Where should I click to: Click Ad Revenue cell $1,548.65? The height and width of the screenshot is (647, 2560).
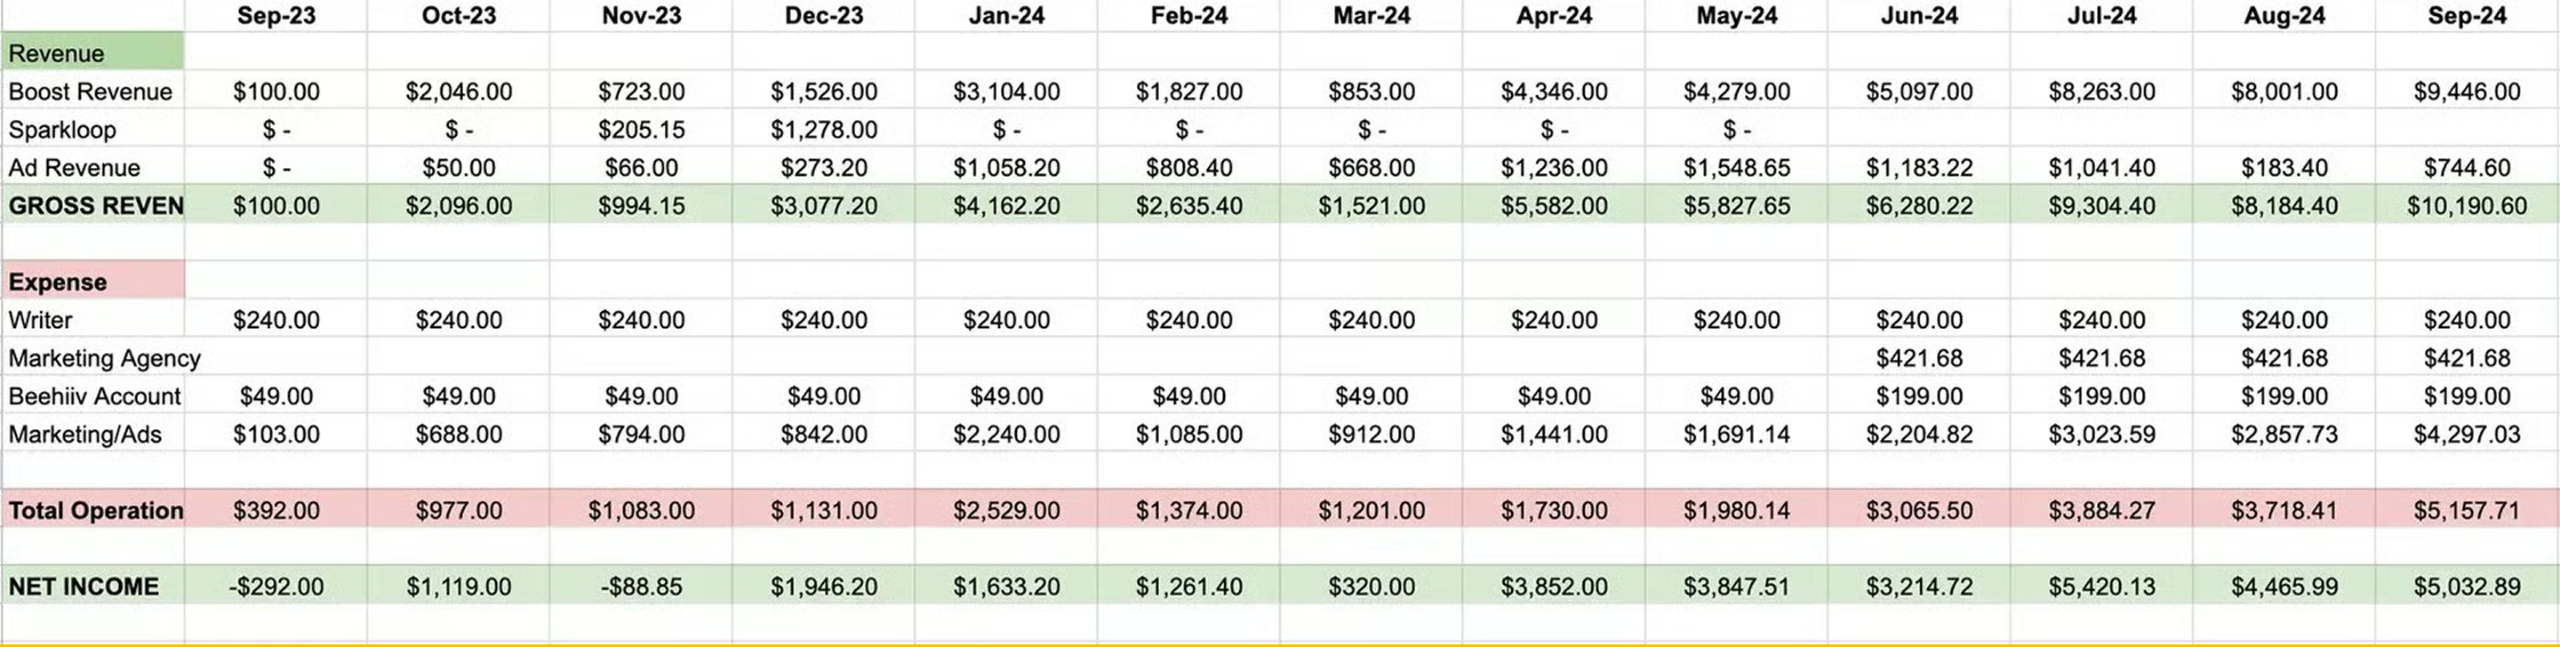point(1736,168)
